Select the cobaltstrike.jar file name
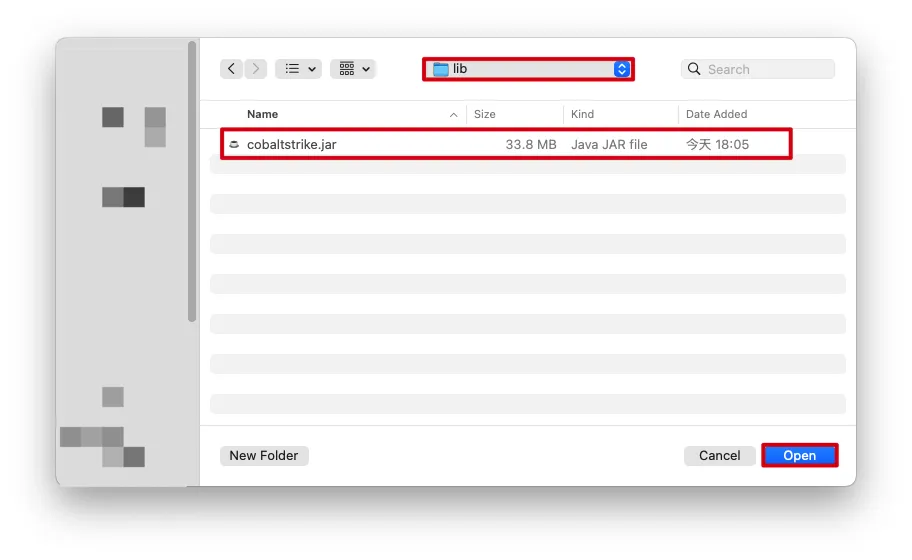 coord(292,144)
